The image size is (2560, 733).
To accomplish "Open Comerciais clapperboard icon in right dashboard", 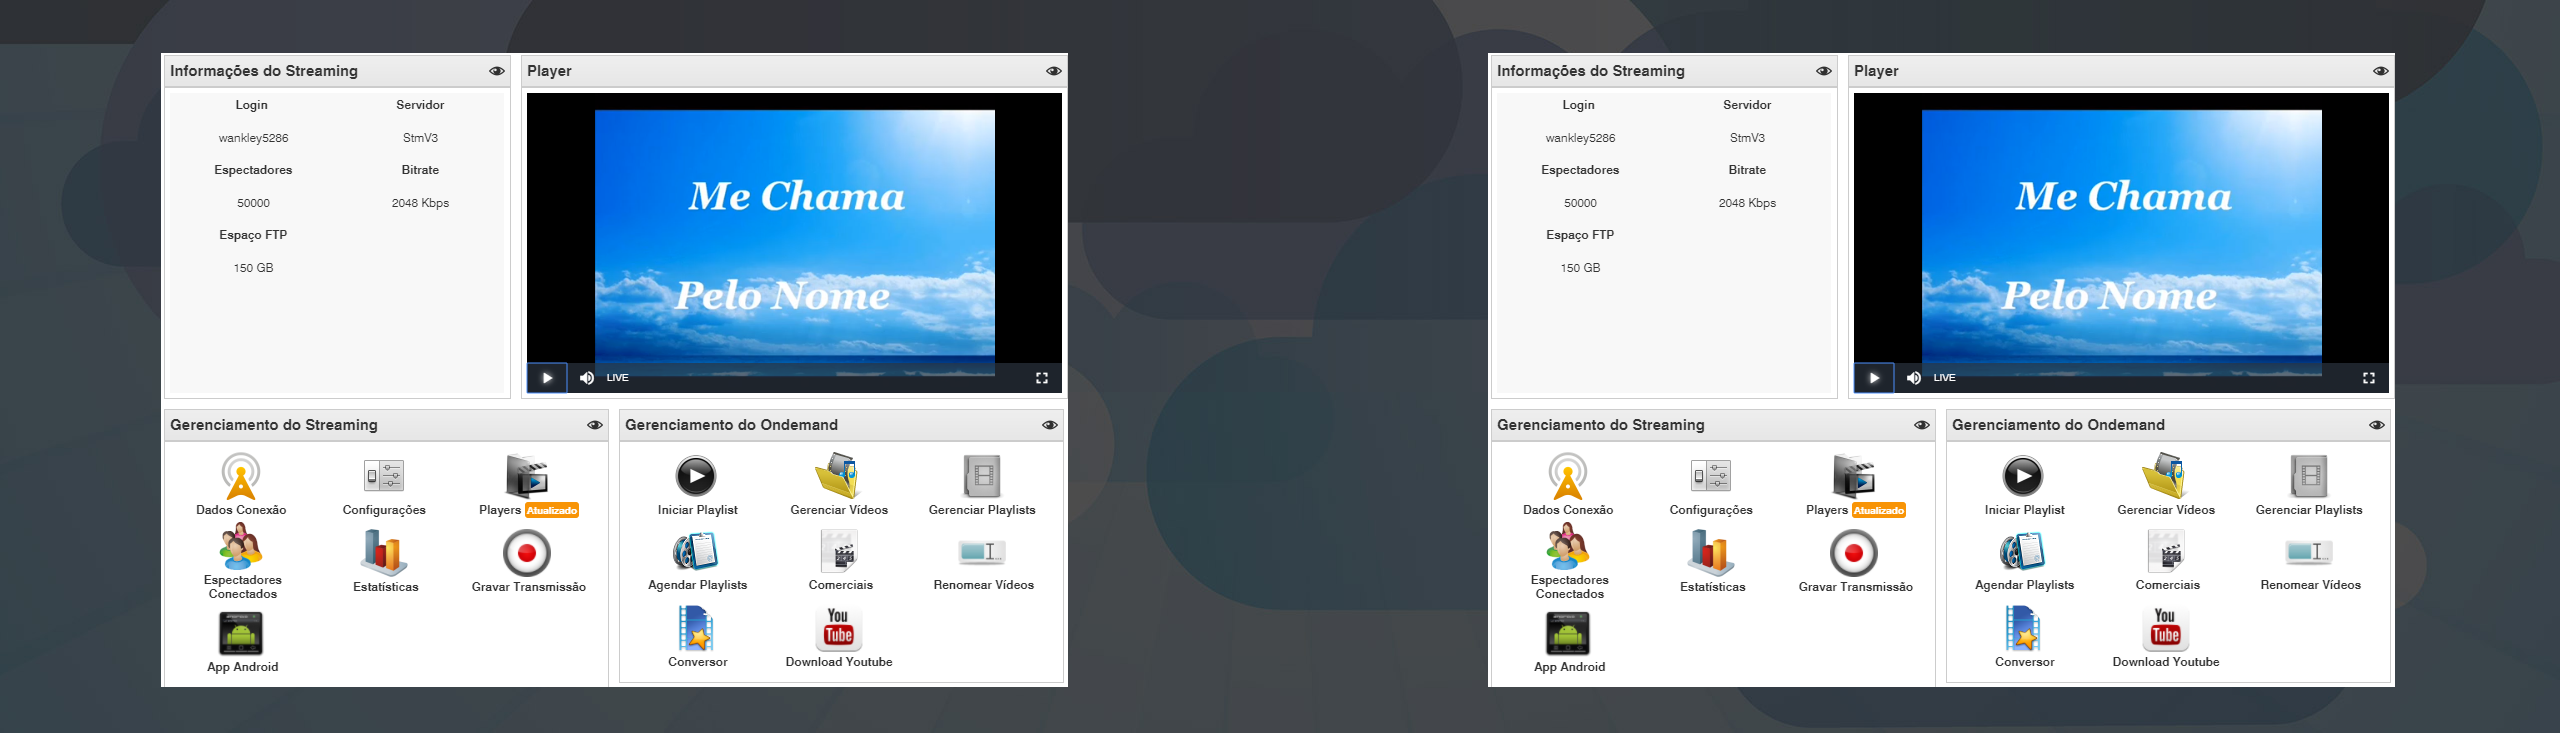I will pos(2166,551).
